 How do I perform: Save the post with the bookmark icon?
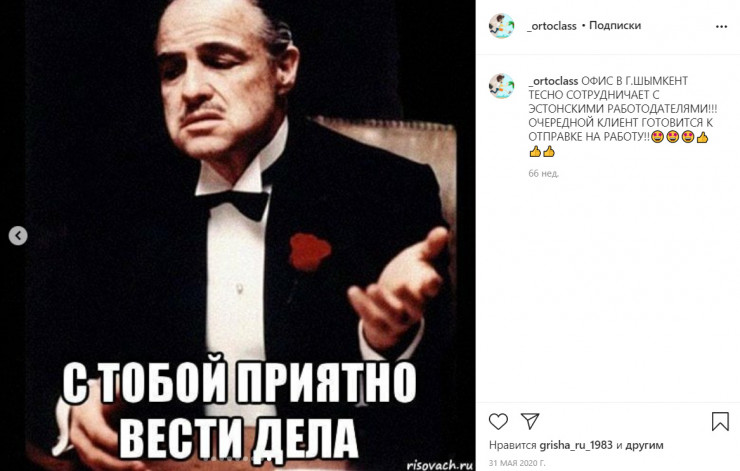[x=720, y=421]
